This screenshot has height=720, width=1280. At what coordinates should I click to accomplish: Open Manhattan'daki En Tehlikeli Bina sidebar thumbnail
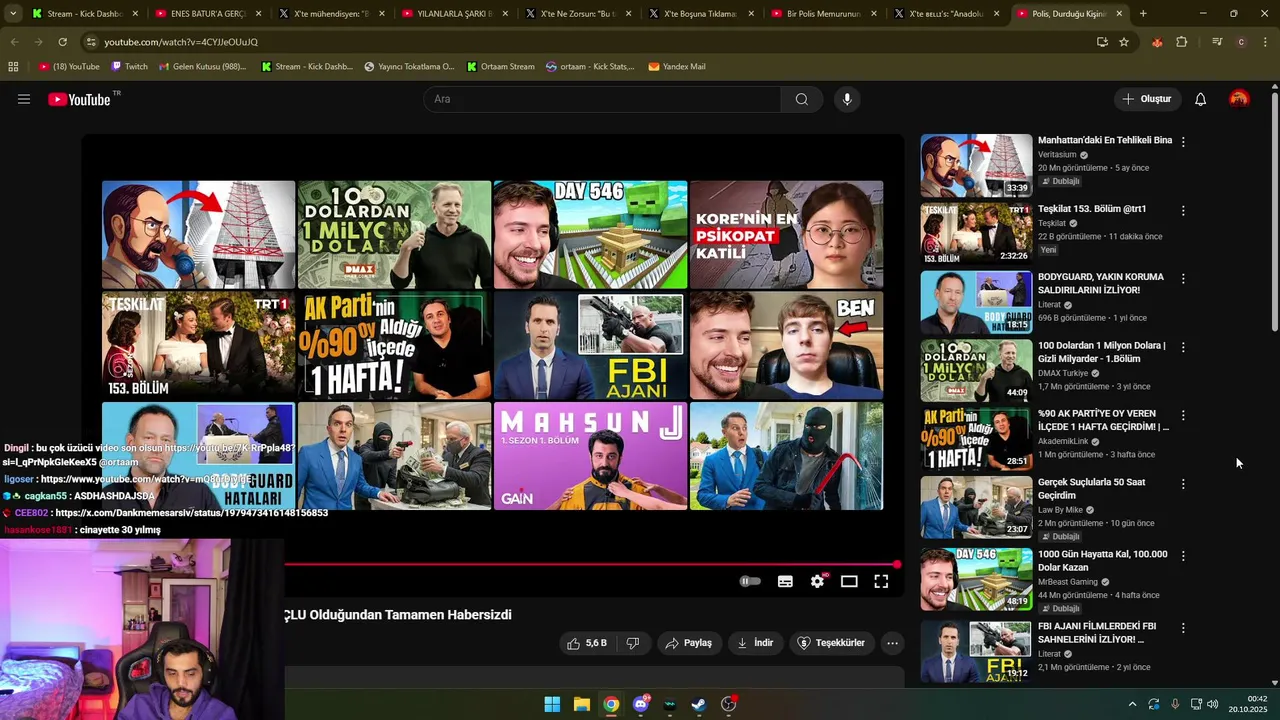976,165
